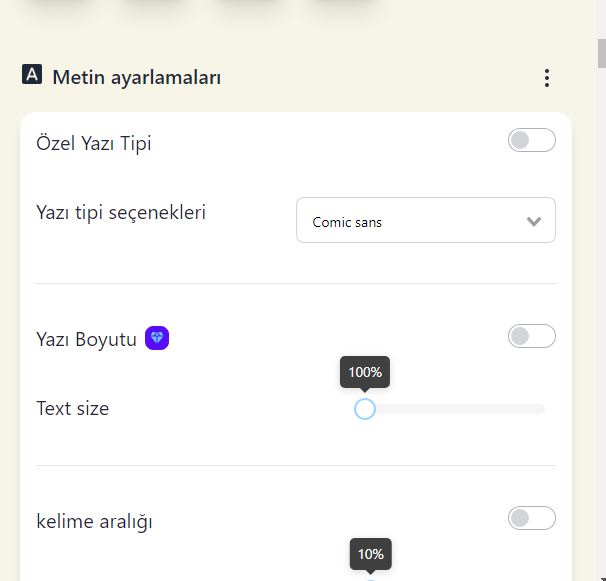Screen dimensions: 606x581
Task: Enable the Özel Yazı Tipi toggle
Action: [532, 140]
